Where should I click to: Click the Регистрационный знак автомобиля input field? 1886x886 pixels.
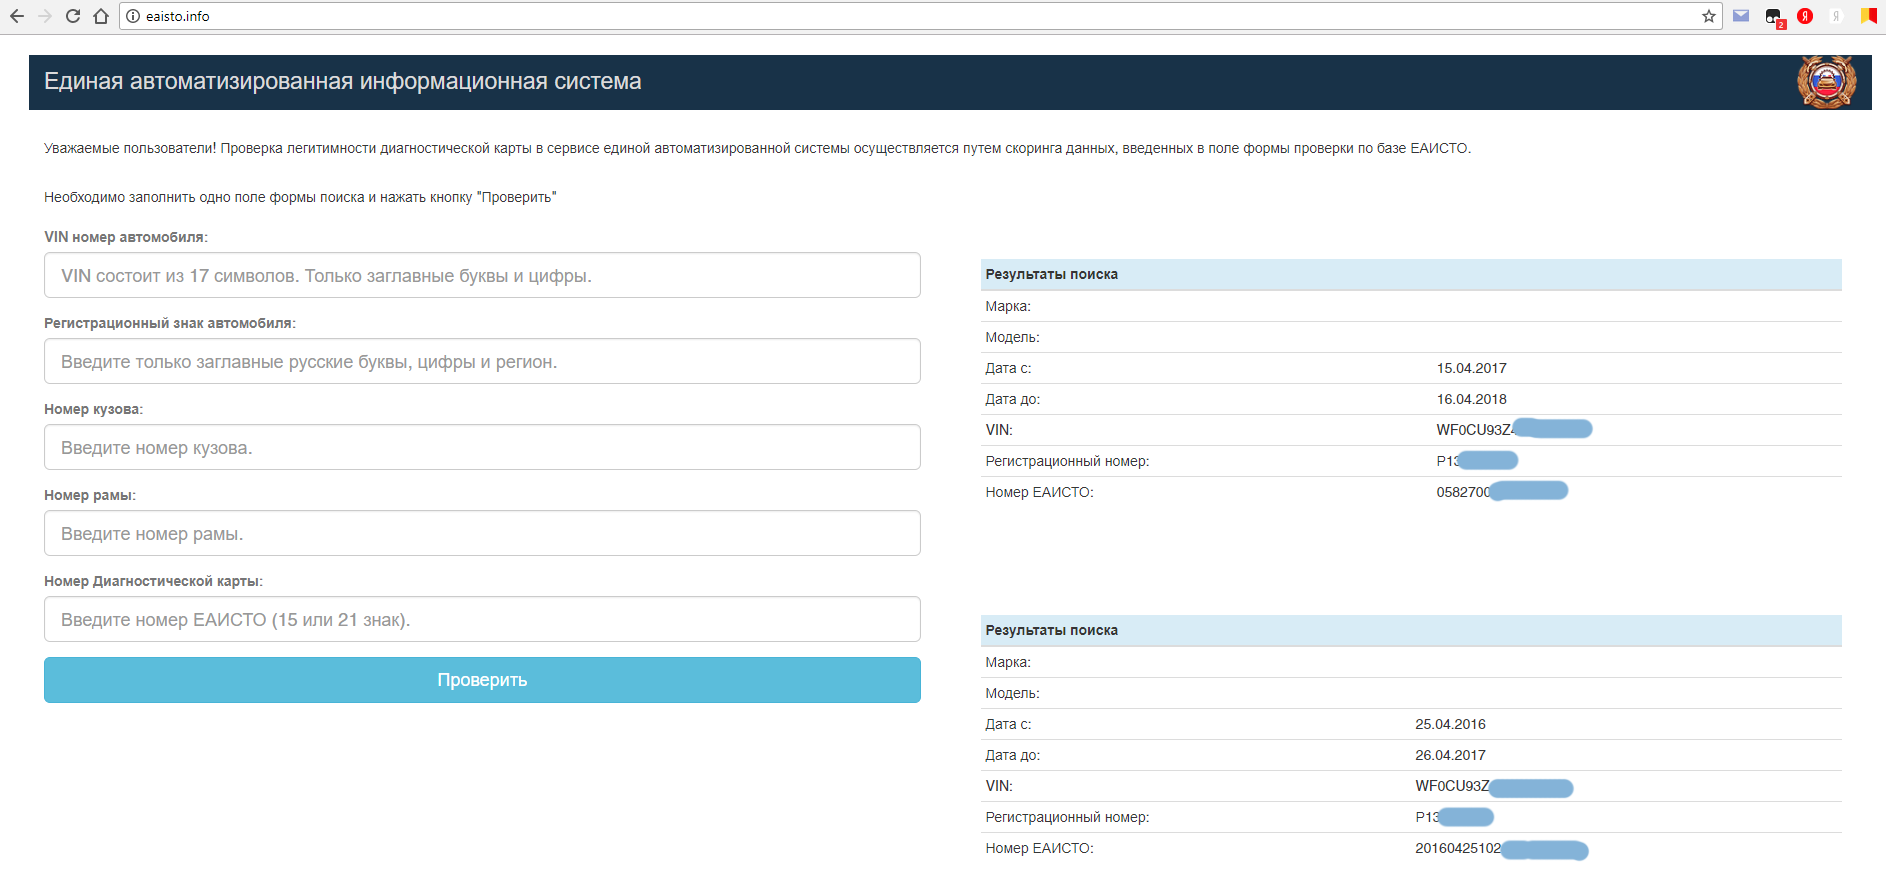pyautogui.click(x=482, y=361)
